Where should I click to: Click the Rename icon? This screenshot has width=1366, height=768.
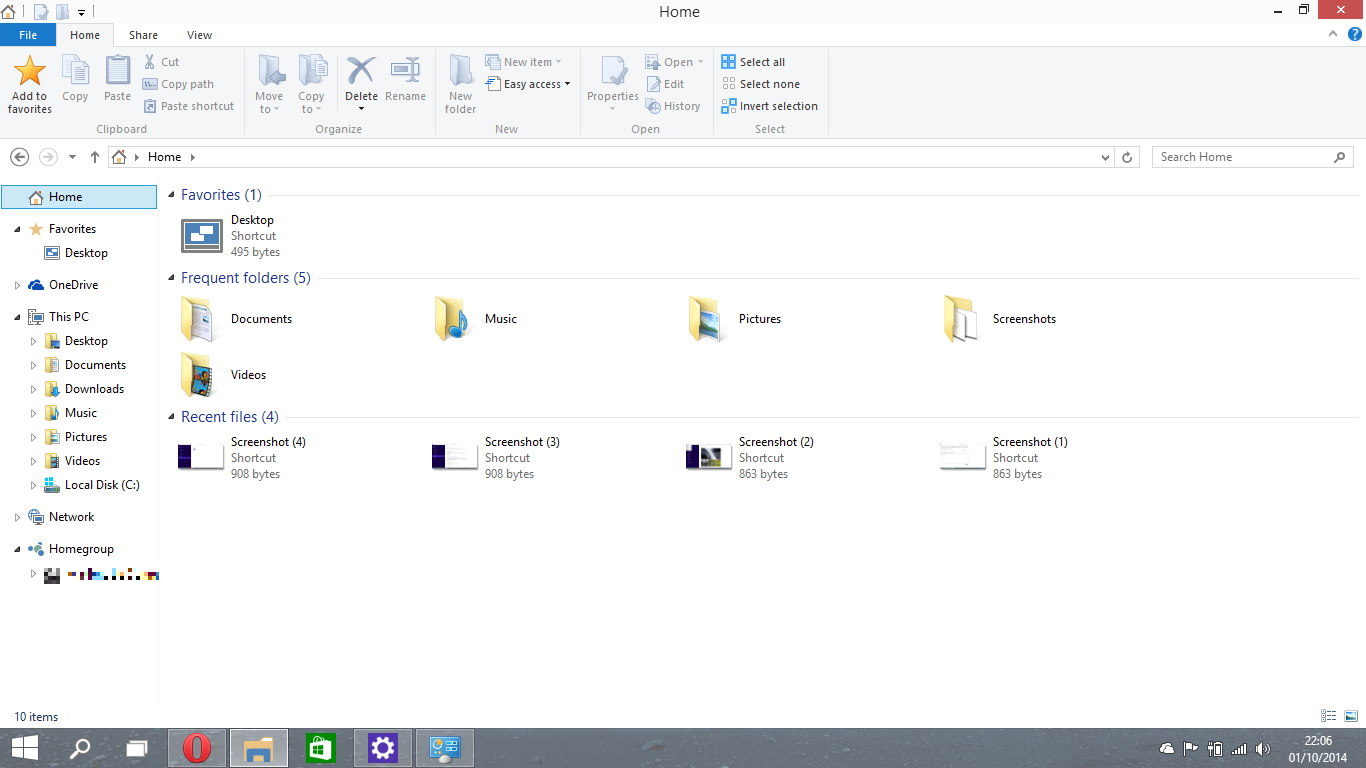405,70
